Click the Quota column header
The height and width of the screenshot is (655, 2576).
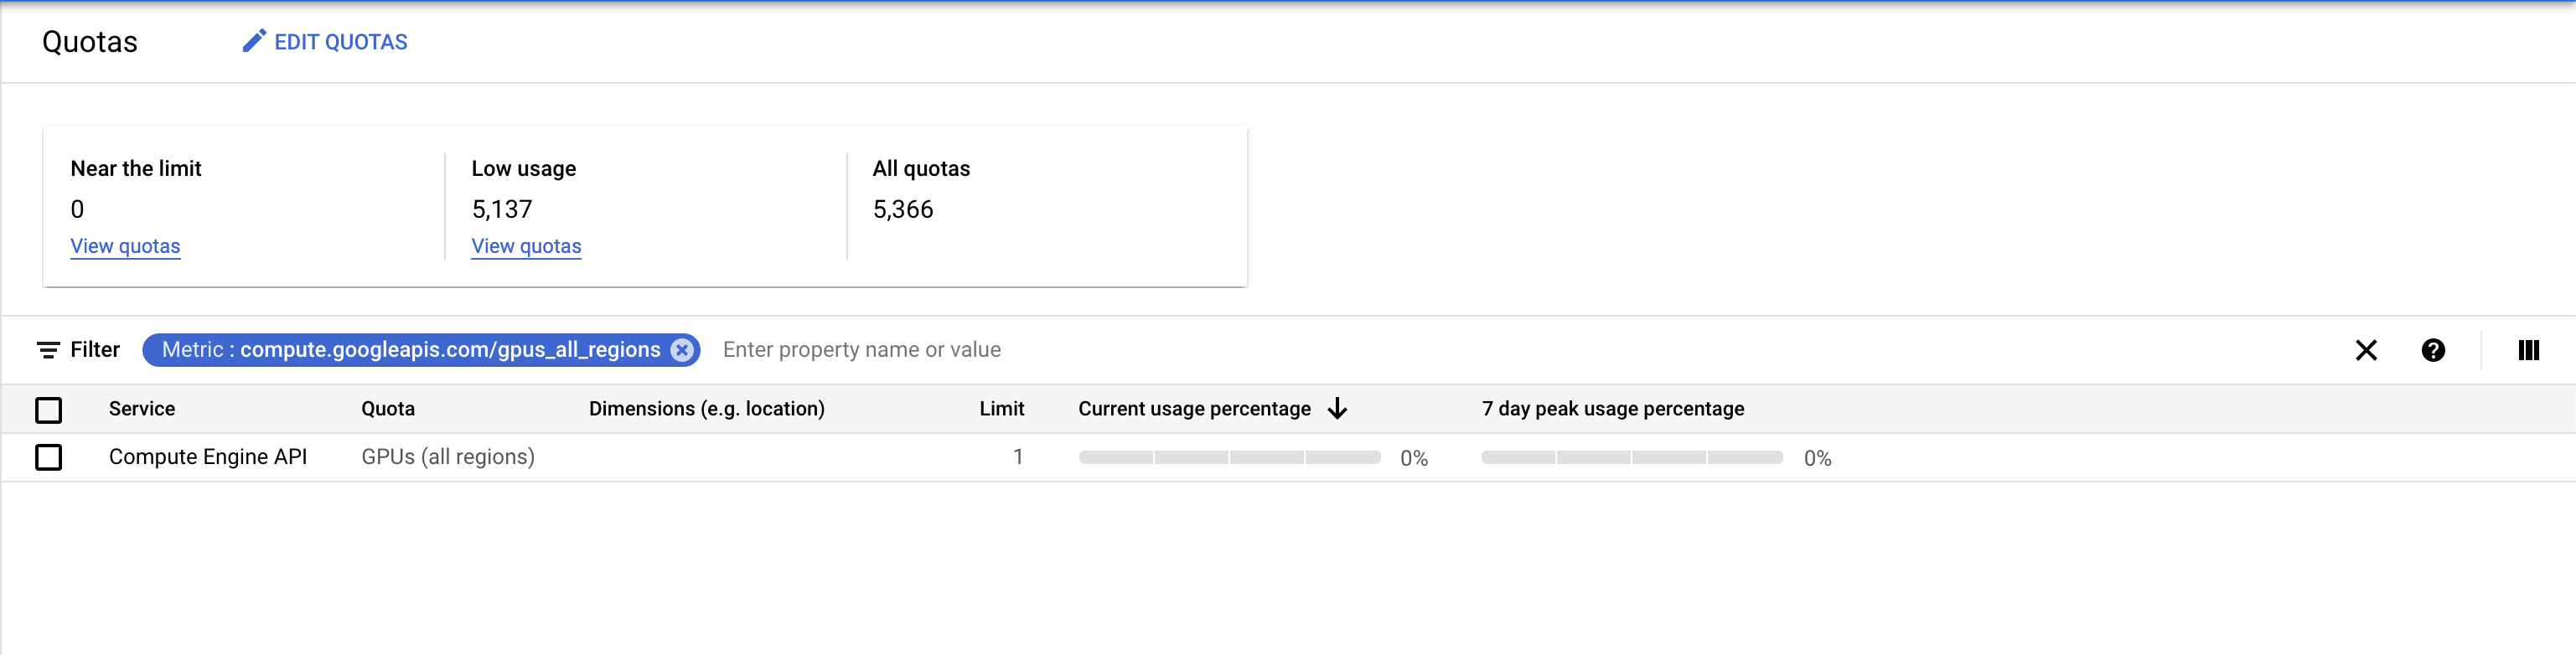tap(389, 408)
